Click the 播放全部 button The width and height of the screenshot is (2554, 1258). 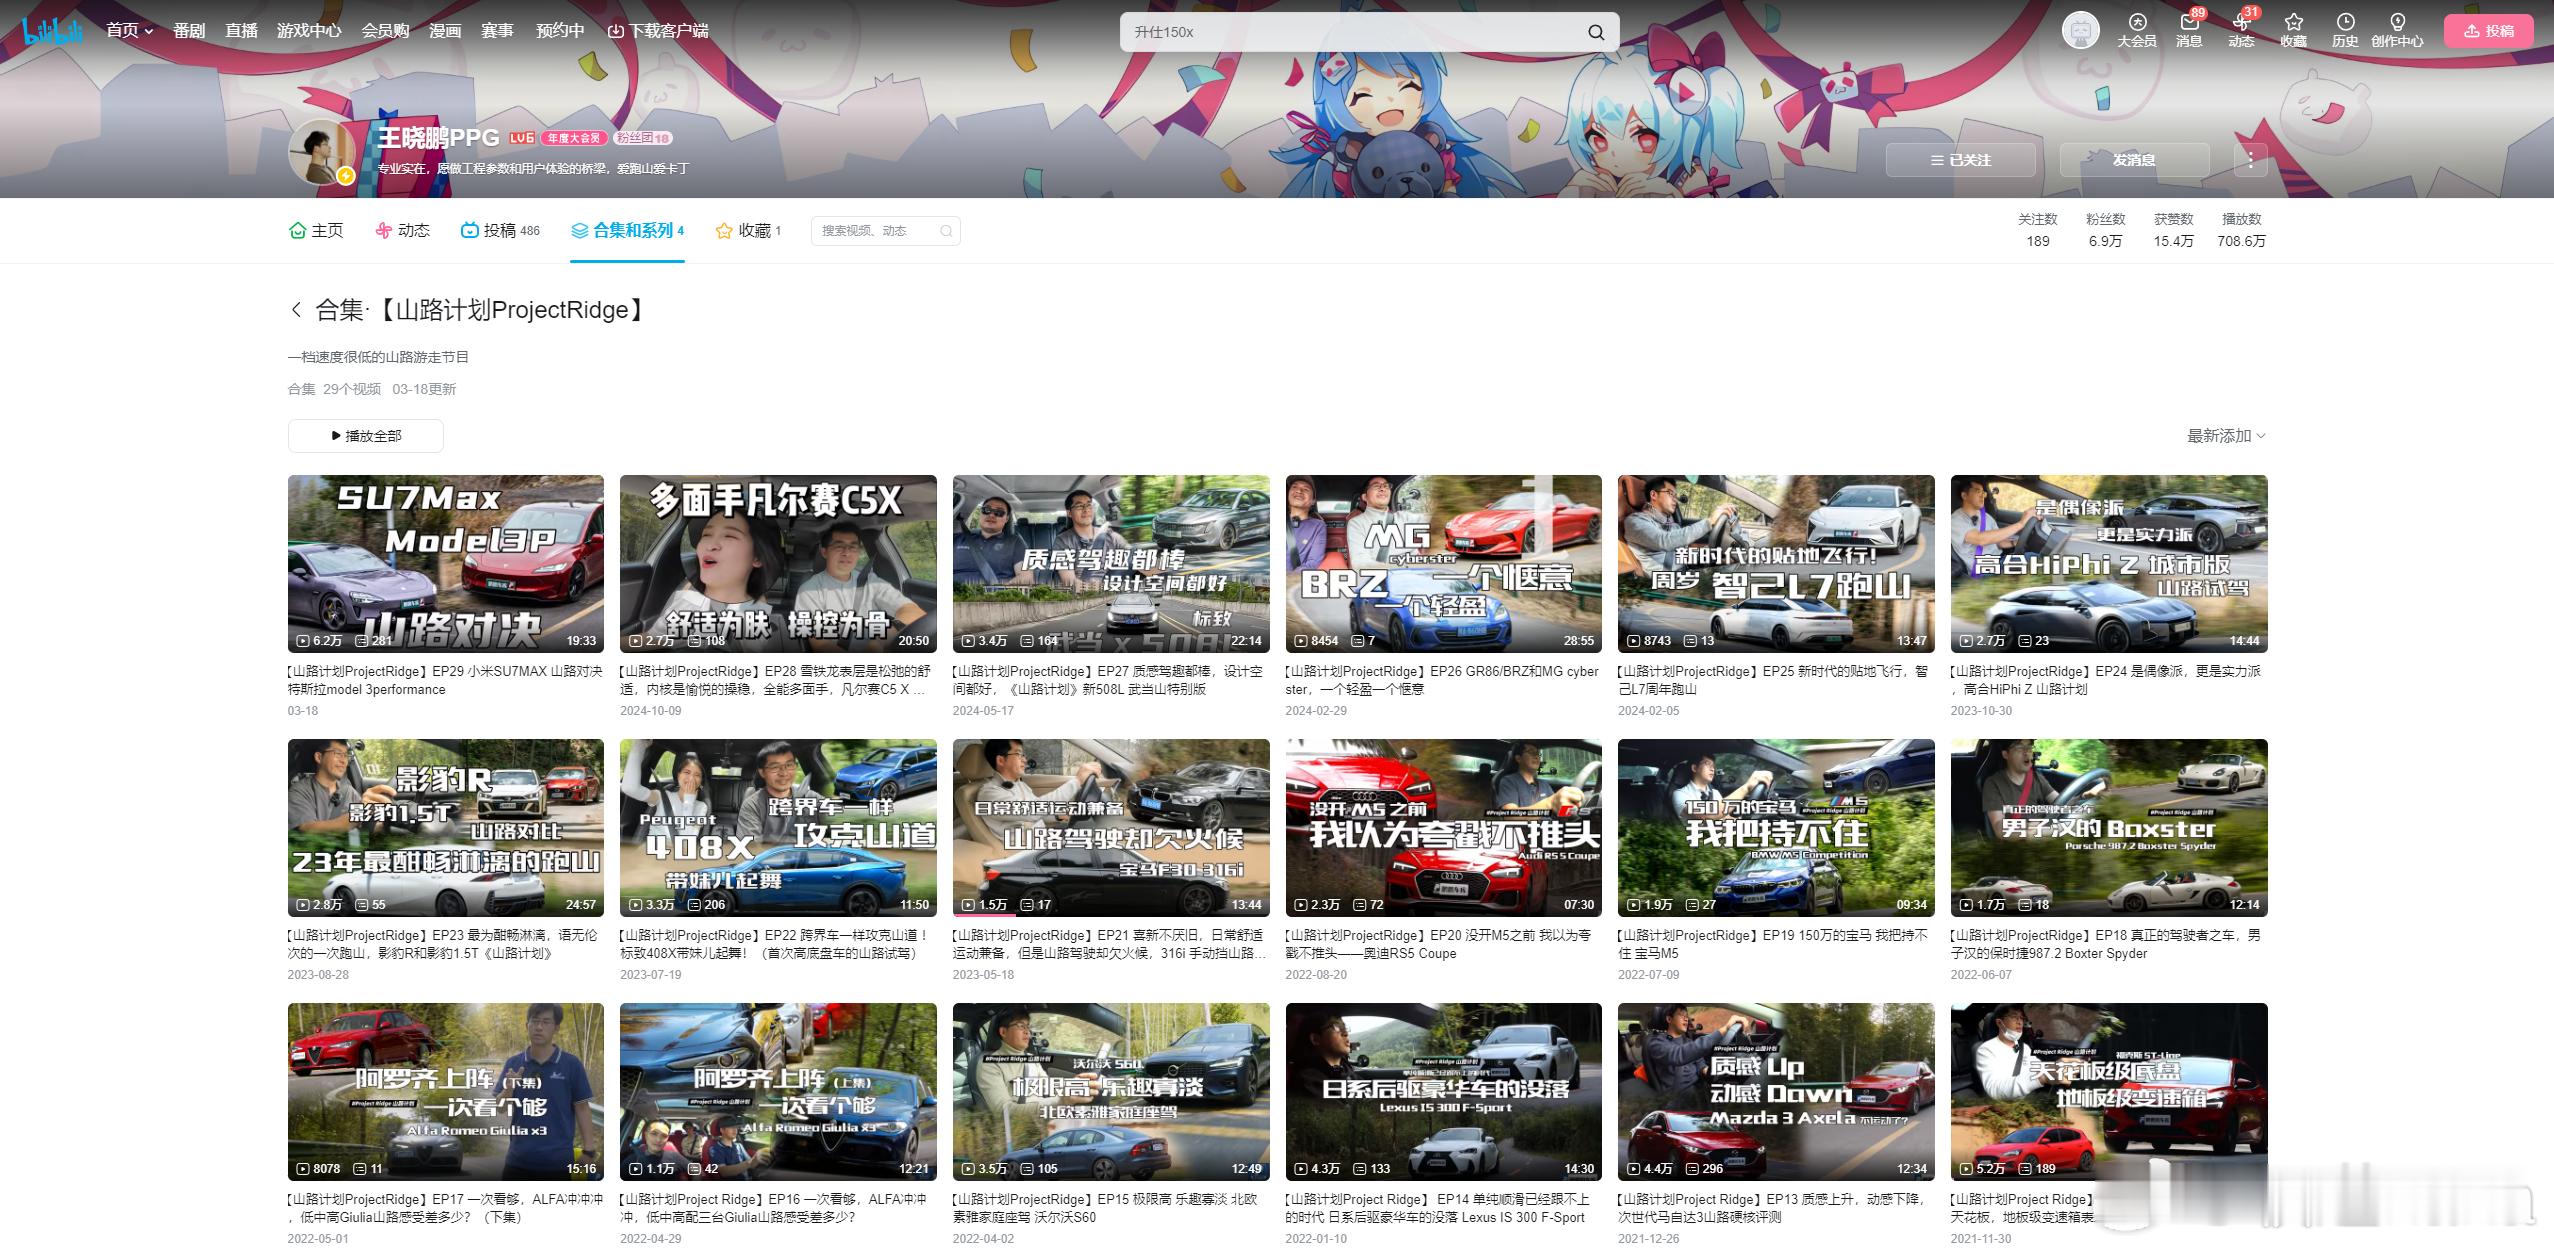(x=365, y=436)
